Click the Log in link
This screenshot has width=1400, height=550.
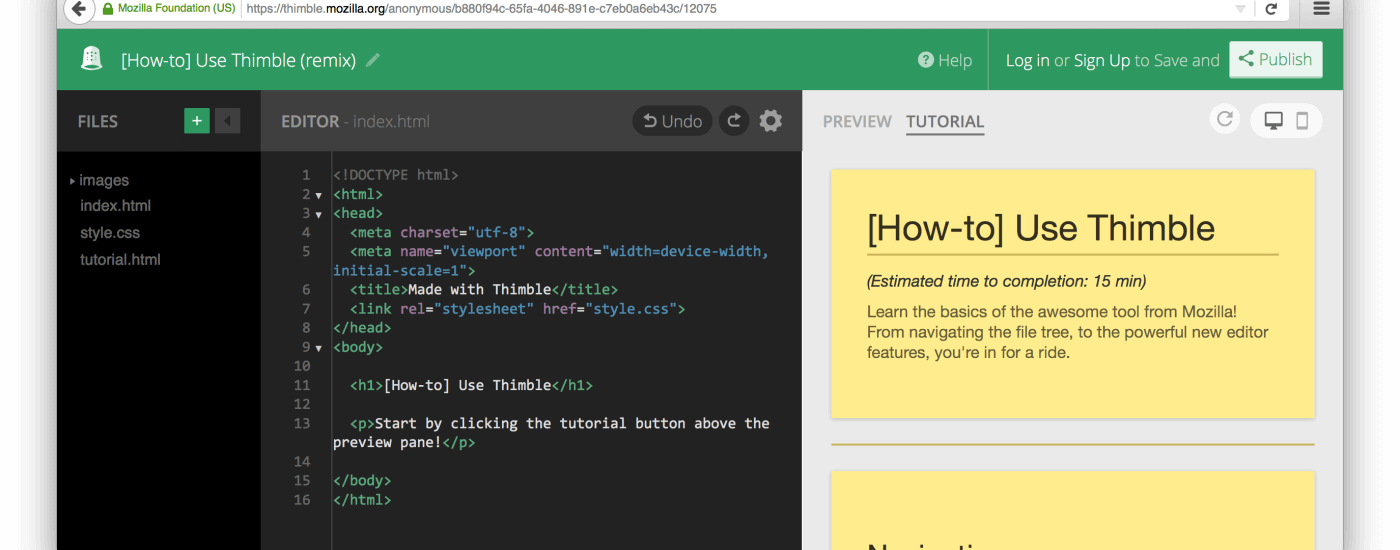[x=1027, y=60]
